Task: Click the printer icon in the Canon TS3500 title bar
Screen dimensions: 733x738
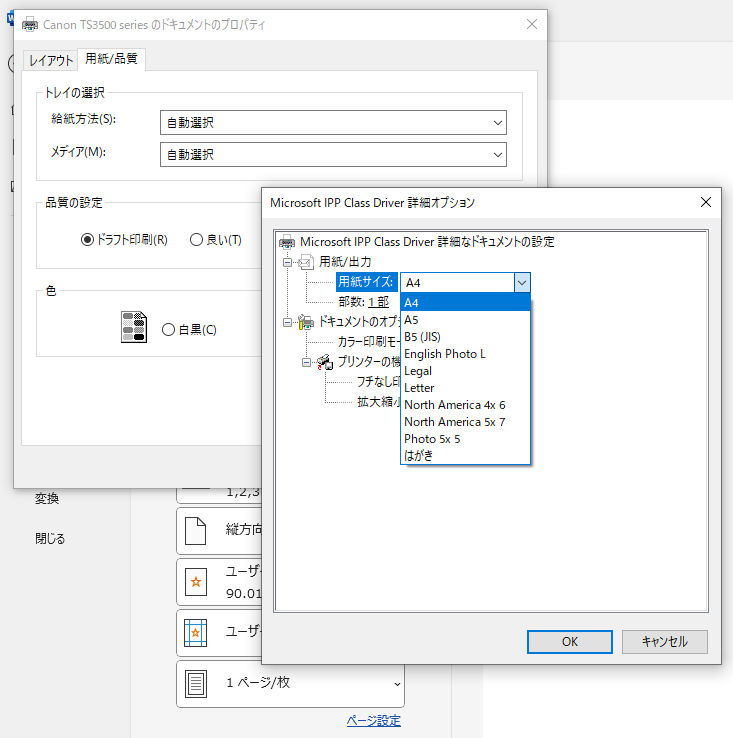Action: pyautogui.click(x=30, y=24)
